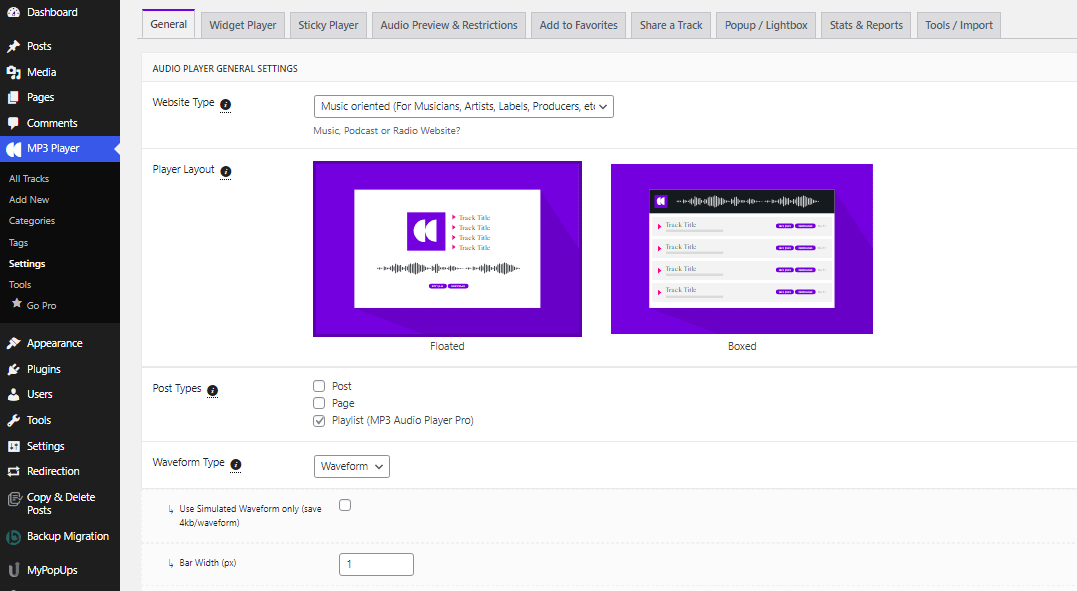
Task: Click the Go Pro link
Action: 41,306
